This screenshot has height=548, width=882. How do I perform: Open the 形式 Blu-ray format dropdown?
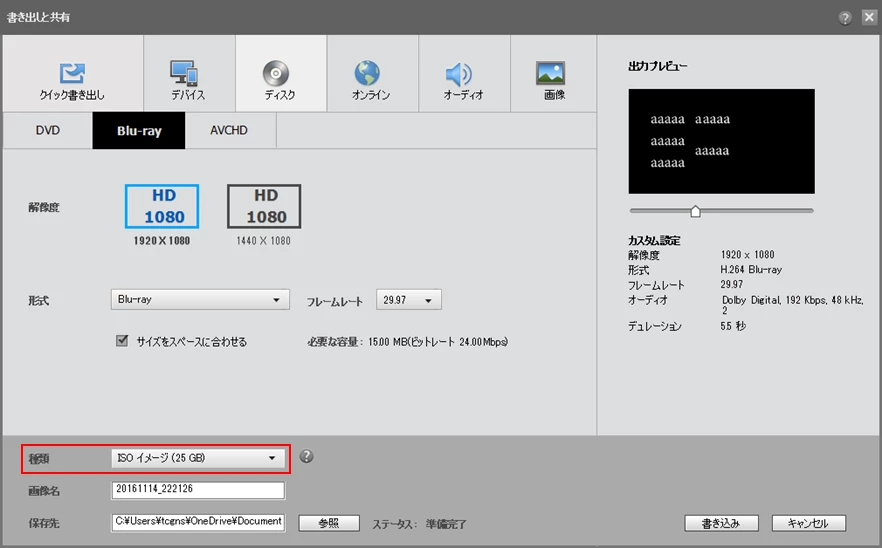200,299
